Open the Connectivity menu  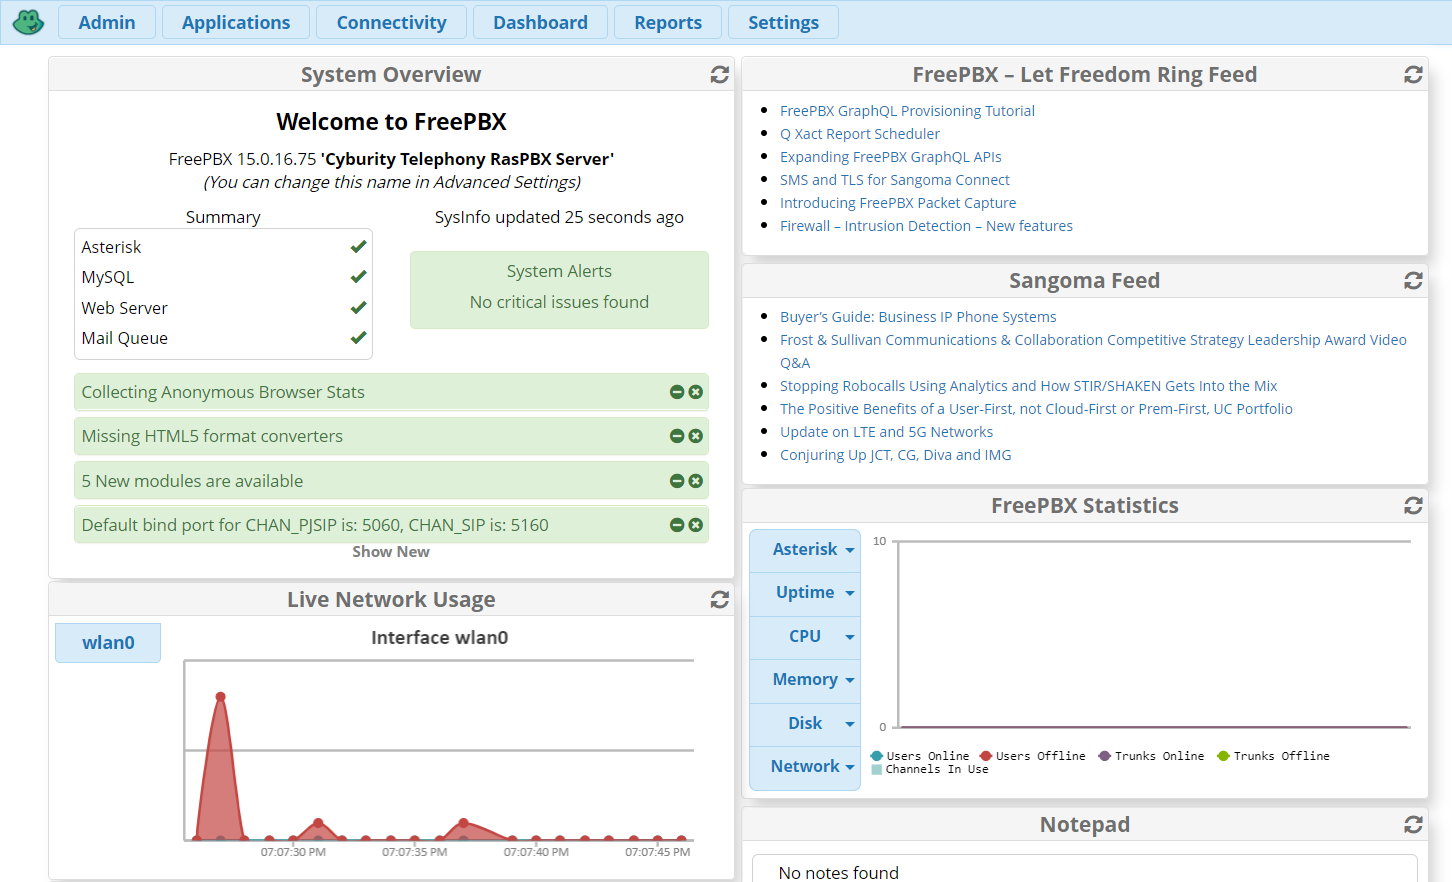(x=391, y=21)
